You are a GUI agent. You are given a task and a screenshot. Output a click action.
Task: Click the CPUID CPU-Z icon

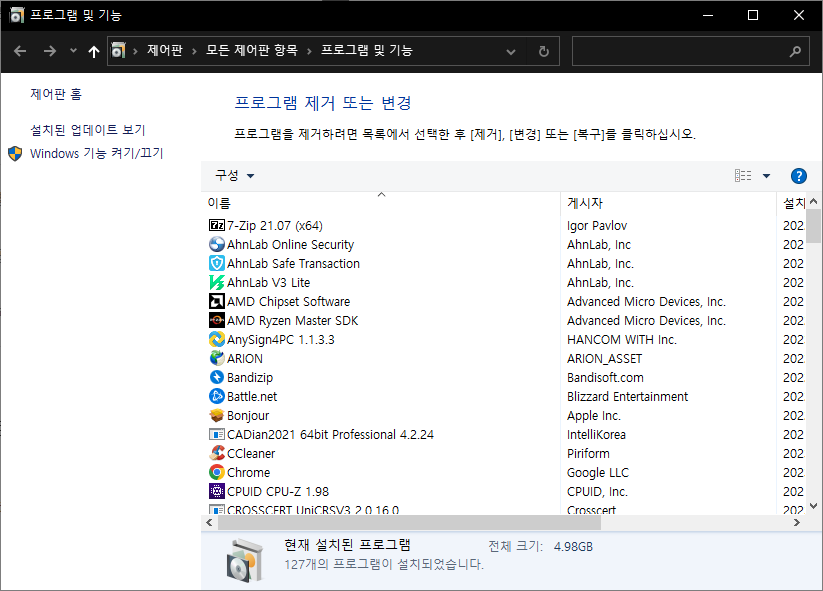pos(217,491)
